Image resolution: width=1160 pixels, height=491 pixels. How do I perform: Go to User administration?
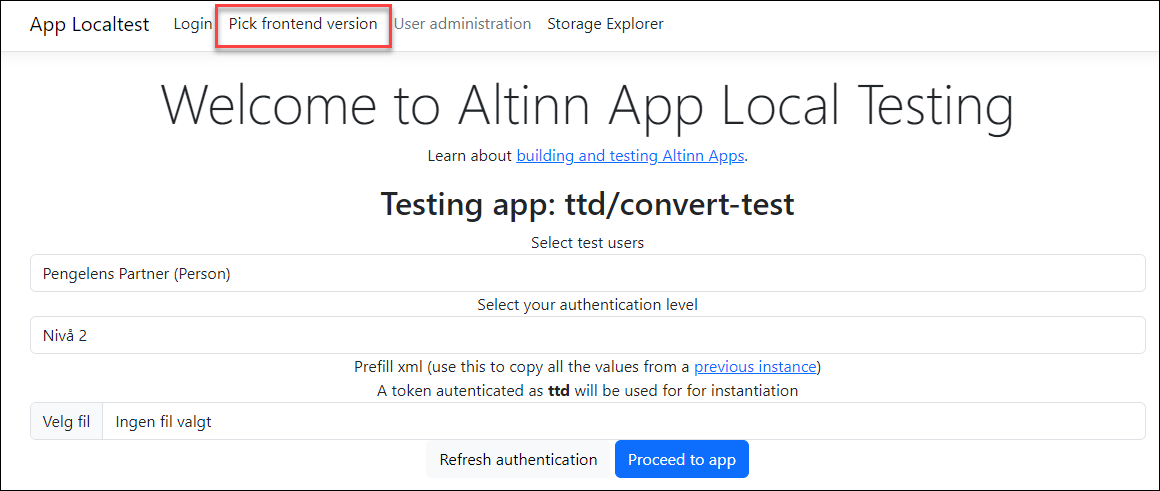point(462,24)
